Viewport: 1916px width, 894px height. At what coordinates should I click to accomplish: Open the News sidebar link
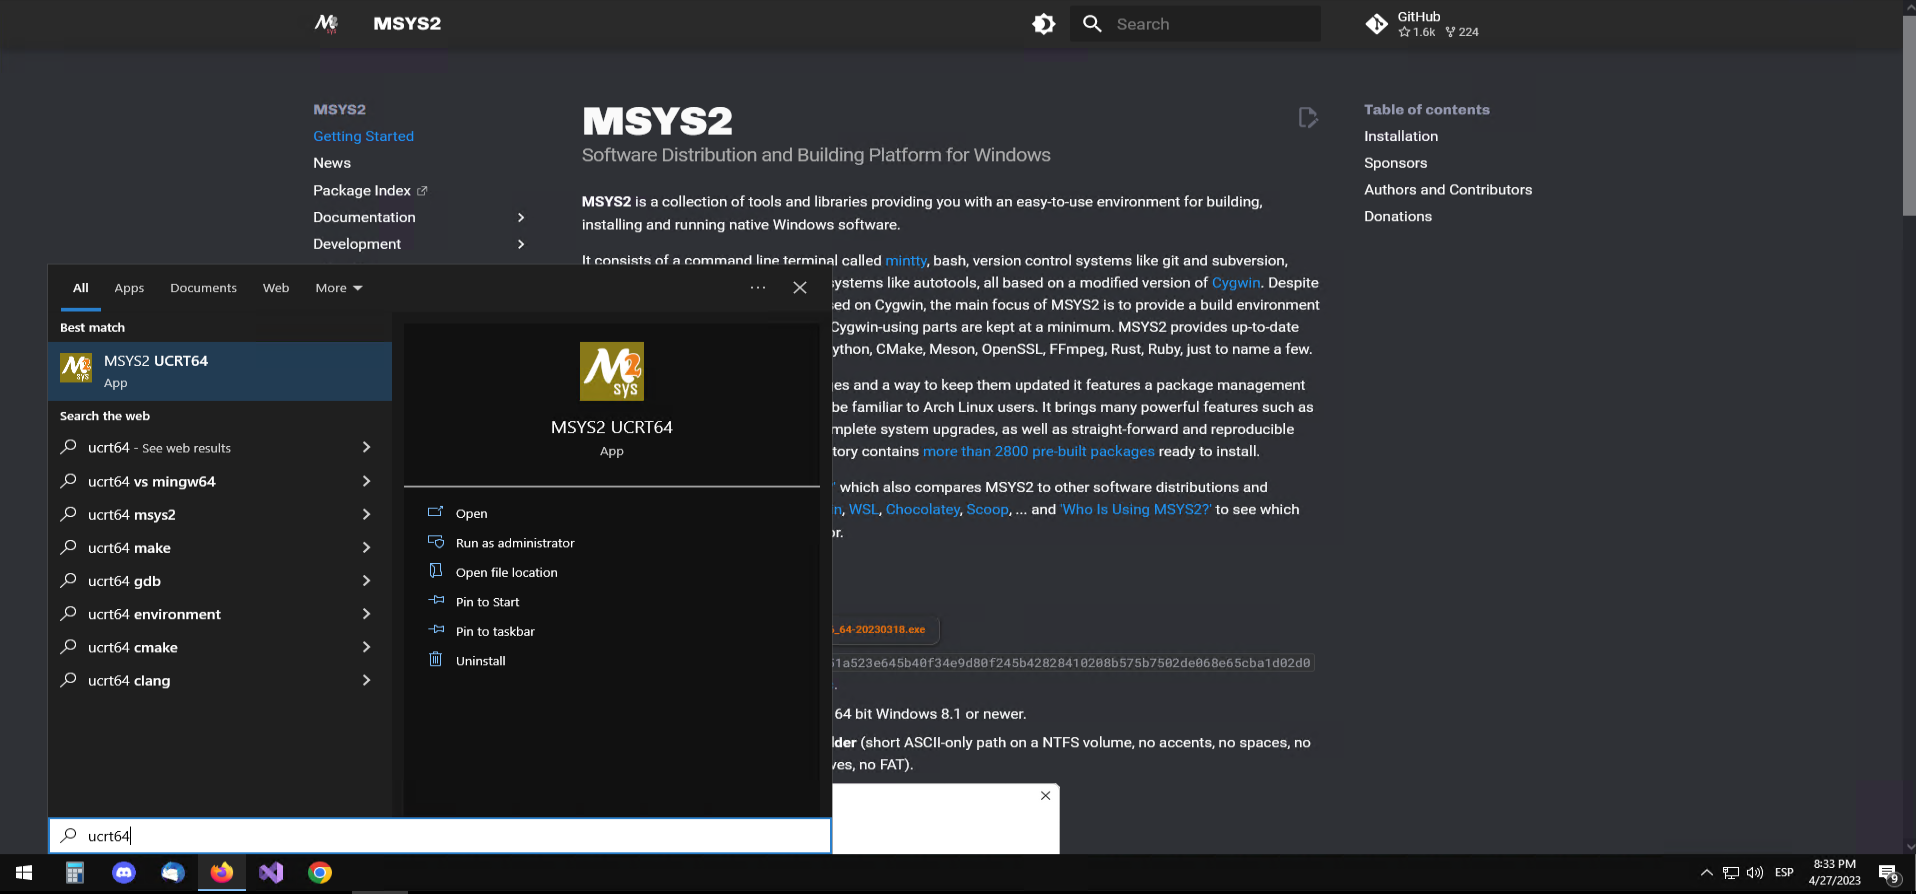pos(332,163)
